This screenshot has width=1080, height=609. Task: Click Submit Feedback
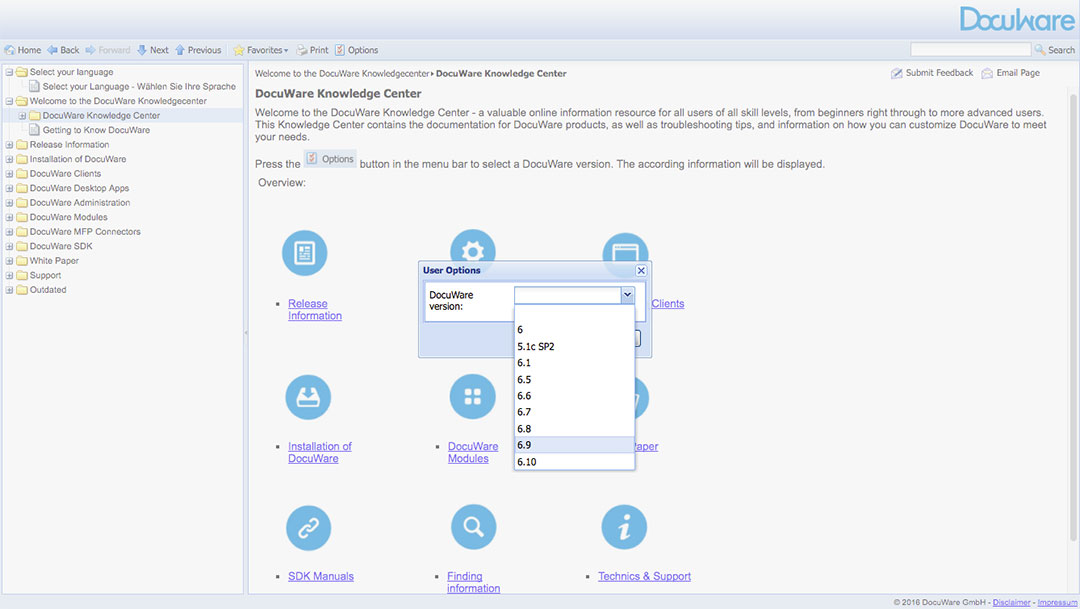point(932,73)
